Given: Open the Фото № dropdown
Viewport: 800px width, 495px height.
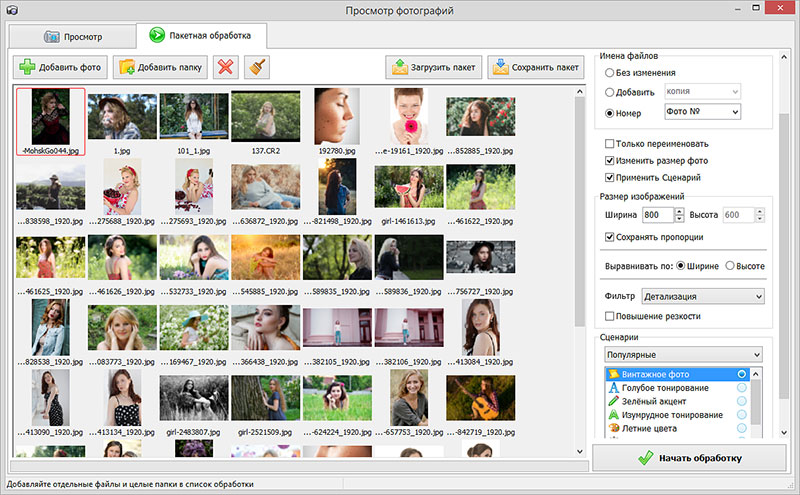Looking at the screenshot, I should pos(703,111).
